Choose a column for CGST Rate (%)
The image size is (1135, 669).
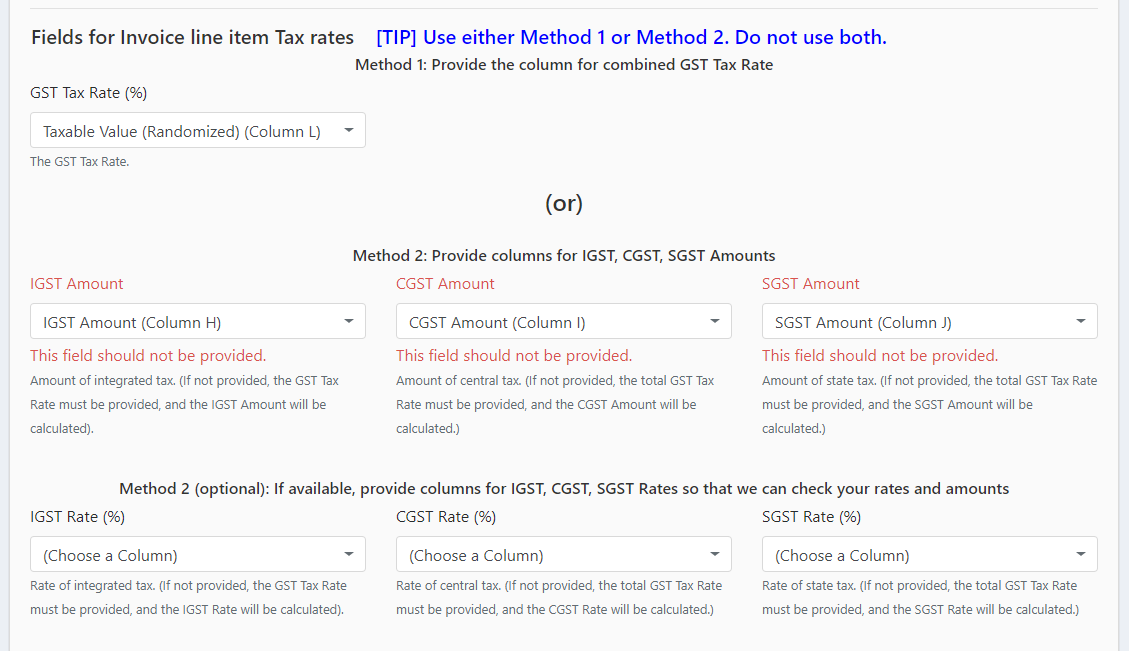pos(563,555)
